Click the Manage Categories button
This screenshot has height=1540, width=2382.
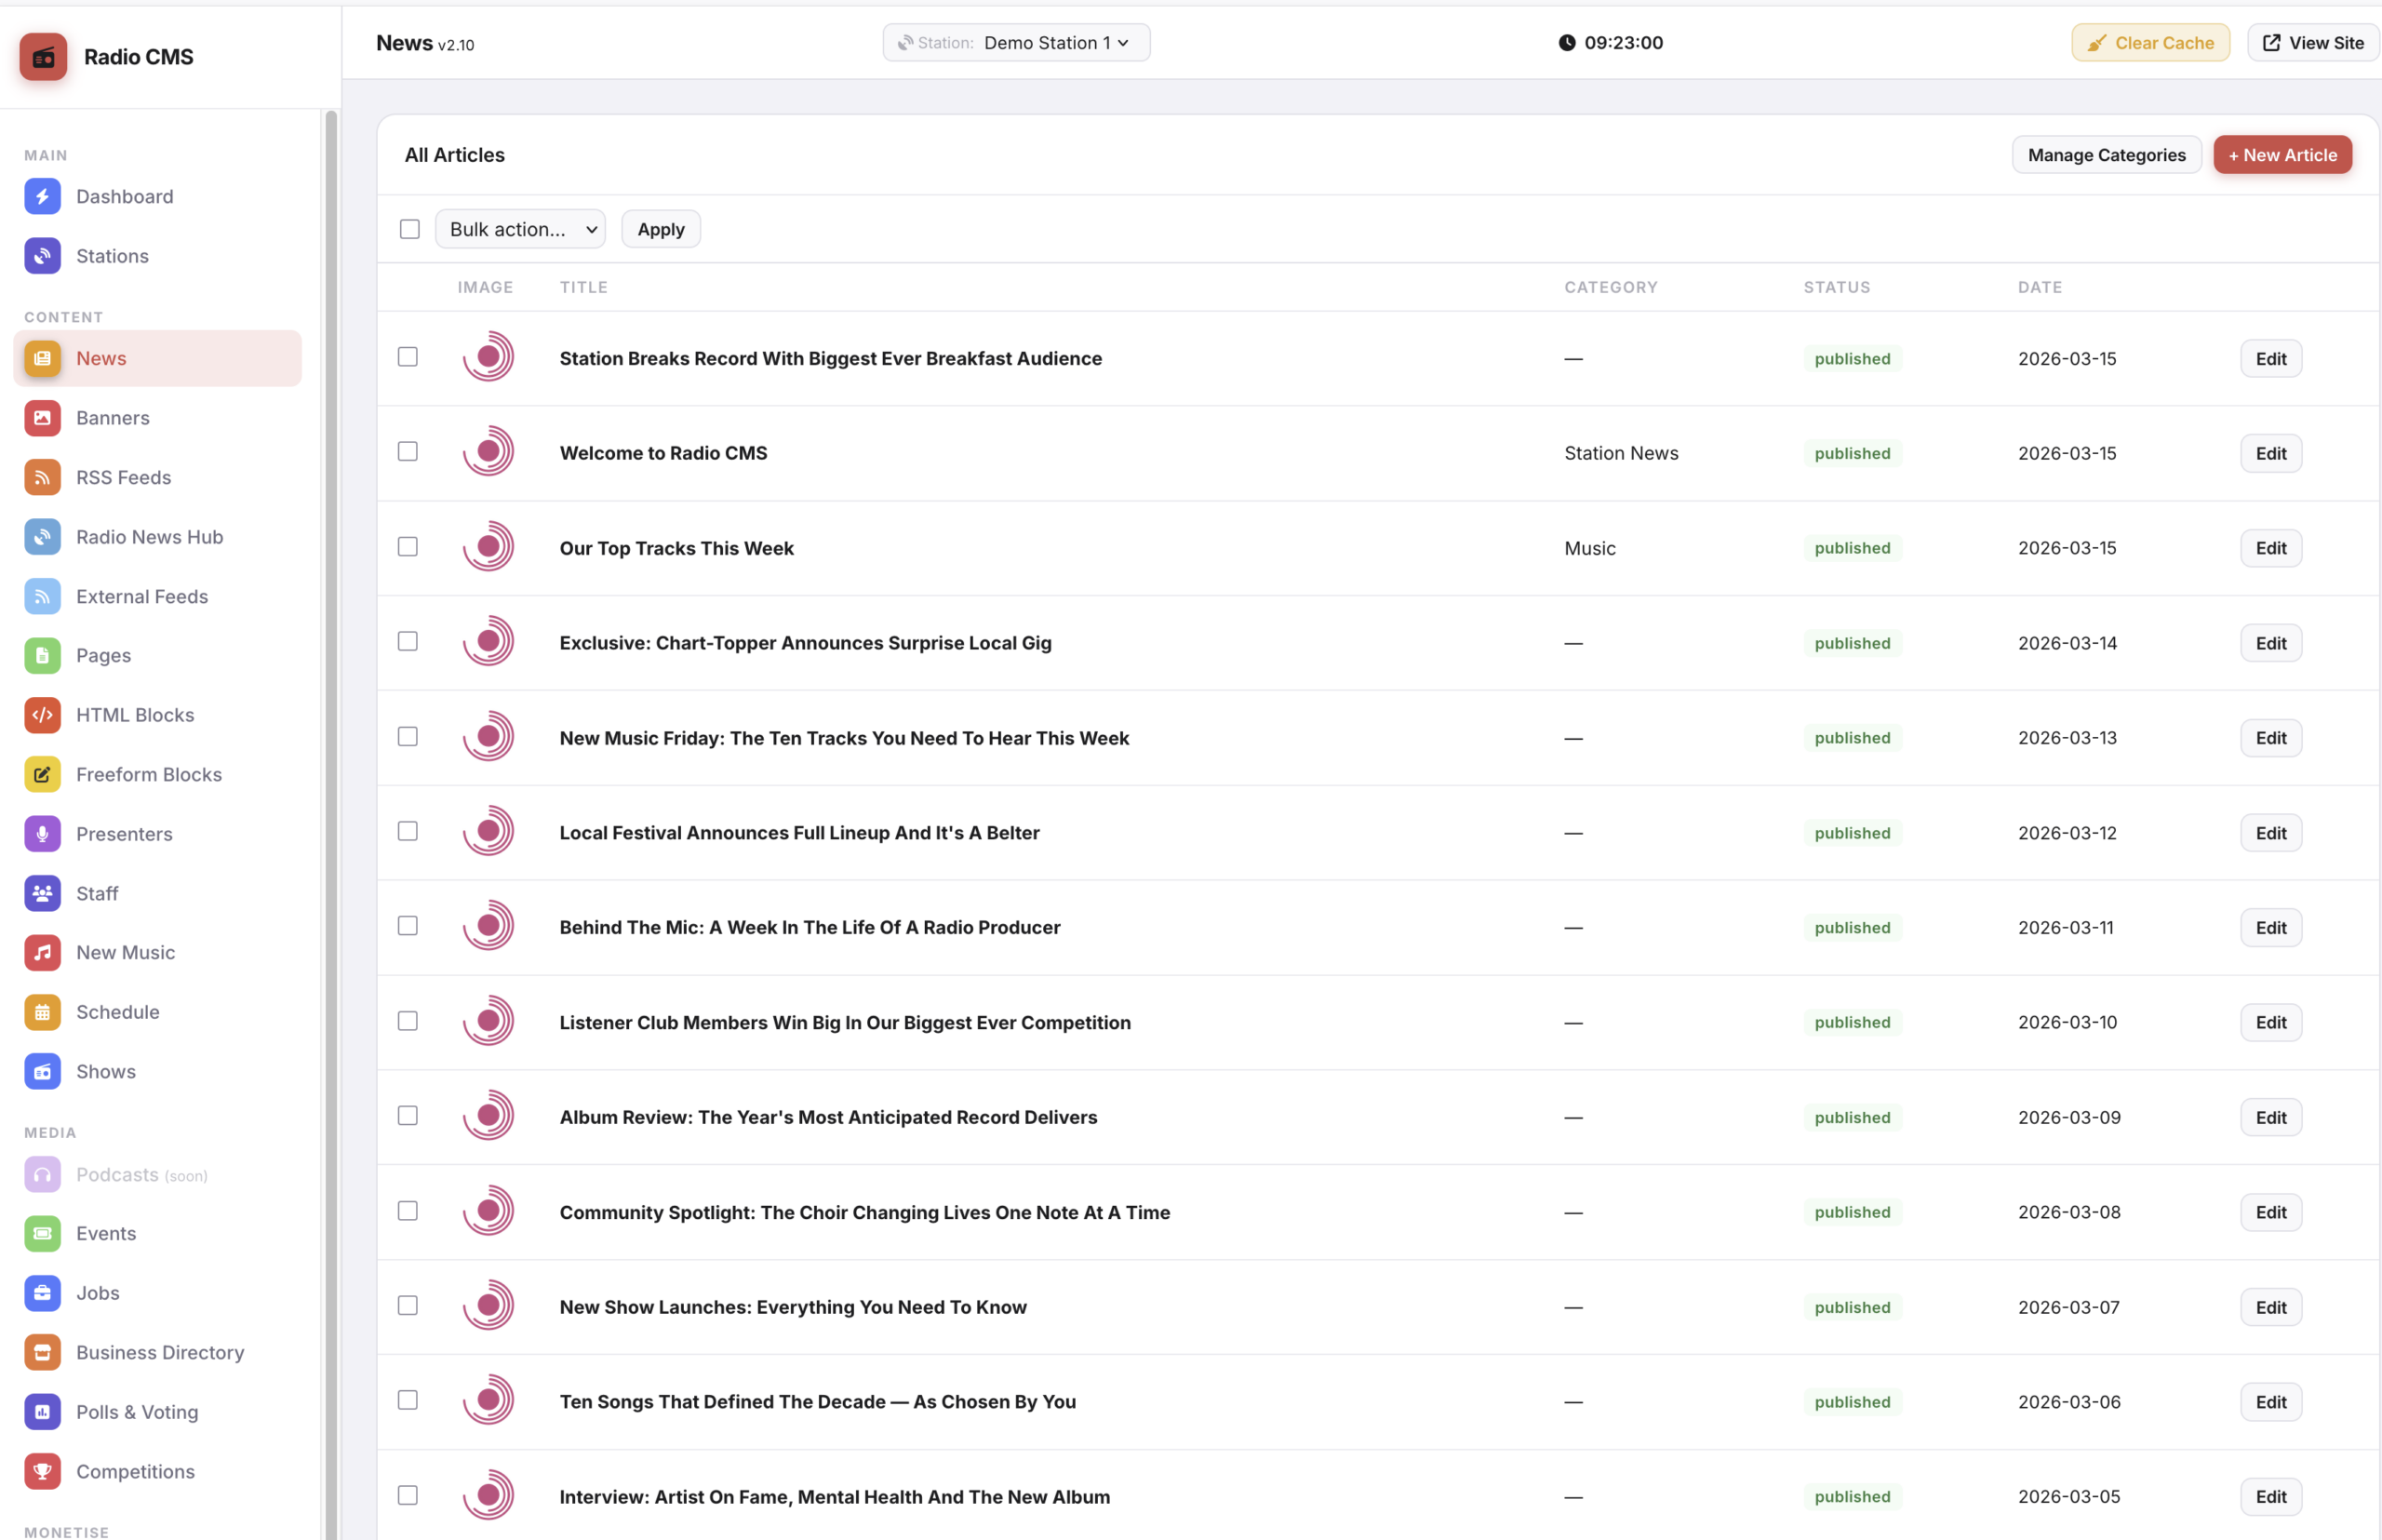pyautogui.click(x=2105, y=155)
